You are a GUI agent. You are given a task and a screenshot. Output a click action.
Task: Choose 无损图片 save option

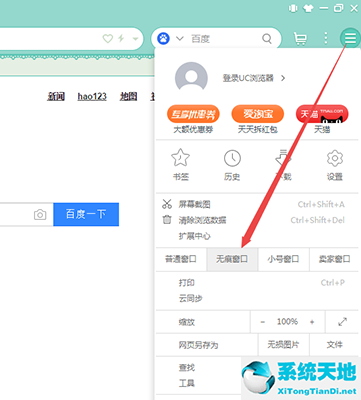[283, 345]
